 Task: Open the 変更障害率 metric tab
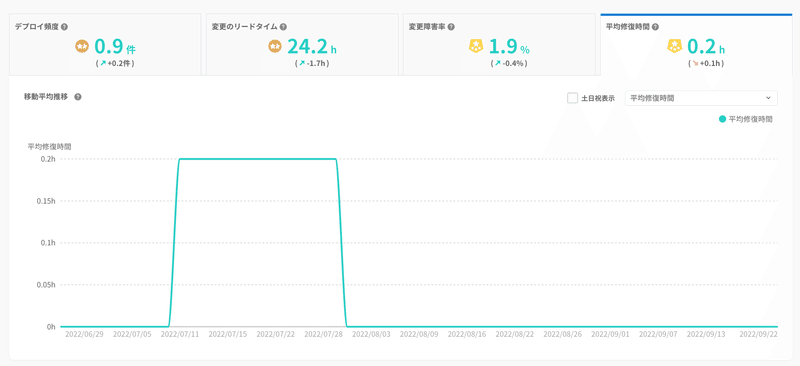(499, 44)
